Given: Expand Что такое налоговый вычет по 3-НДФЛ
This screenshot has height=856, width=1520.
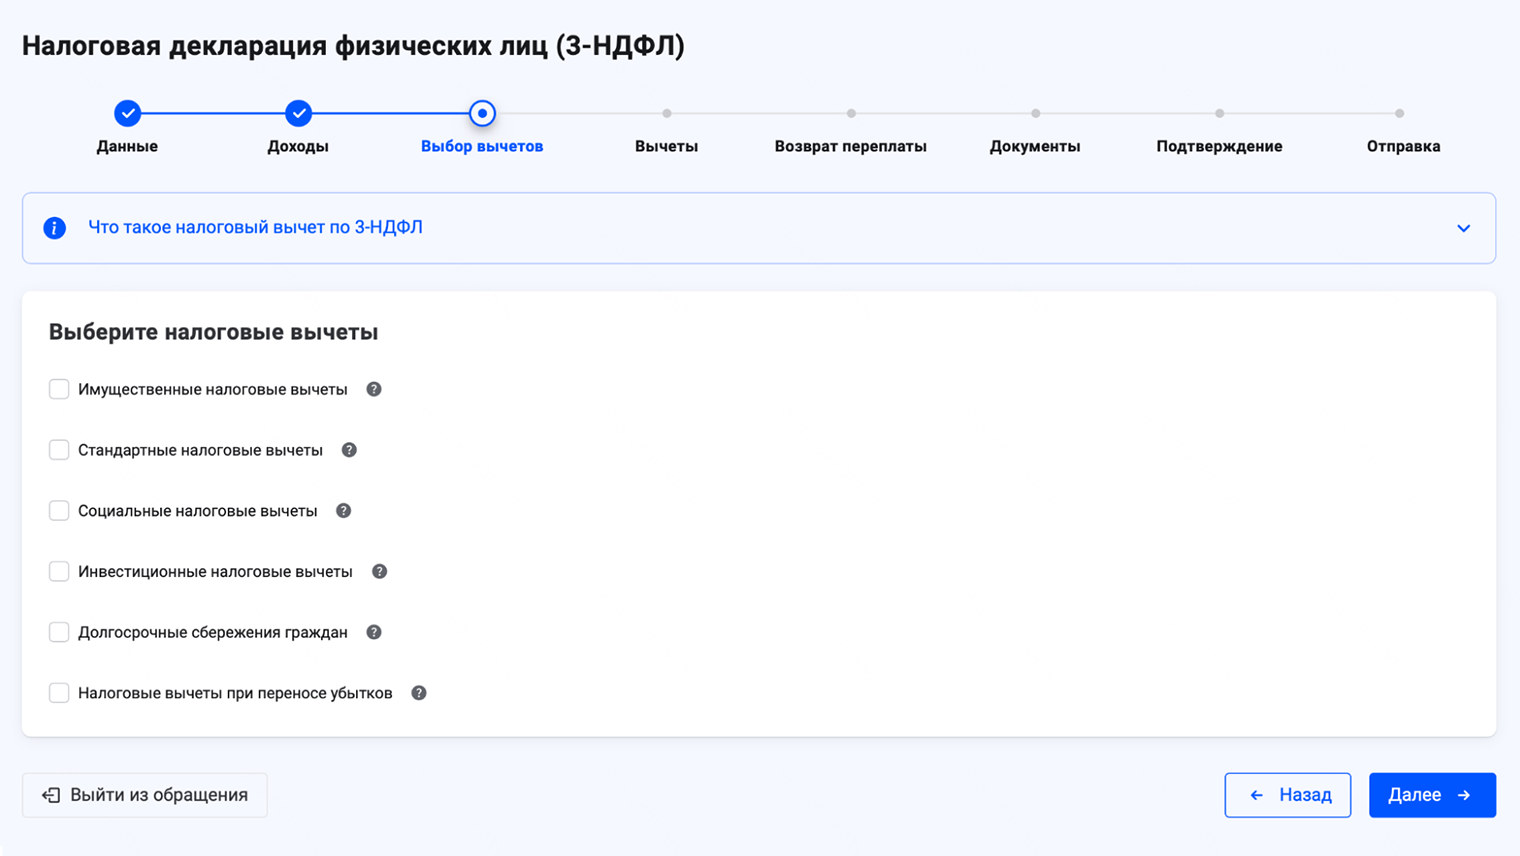Looking at the screenshot, I should tap(255, 228).
